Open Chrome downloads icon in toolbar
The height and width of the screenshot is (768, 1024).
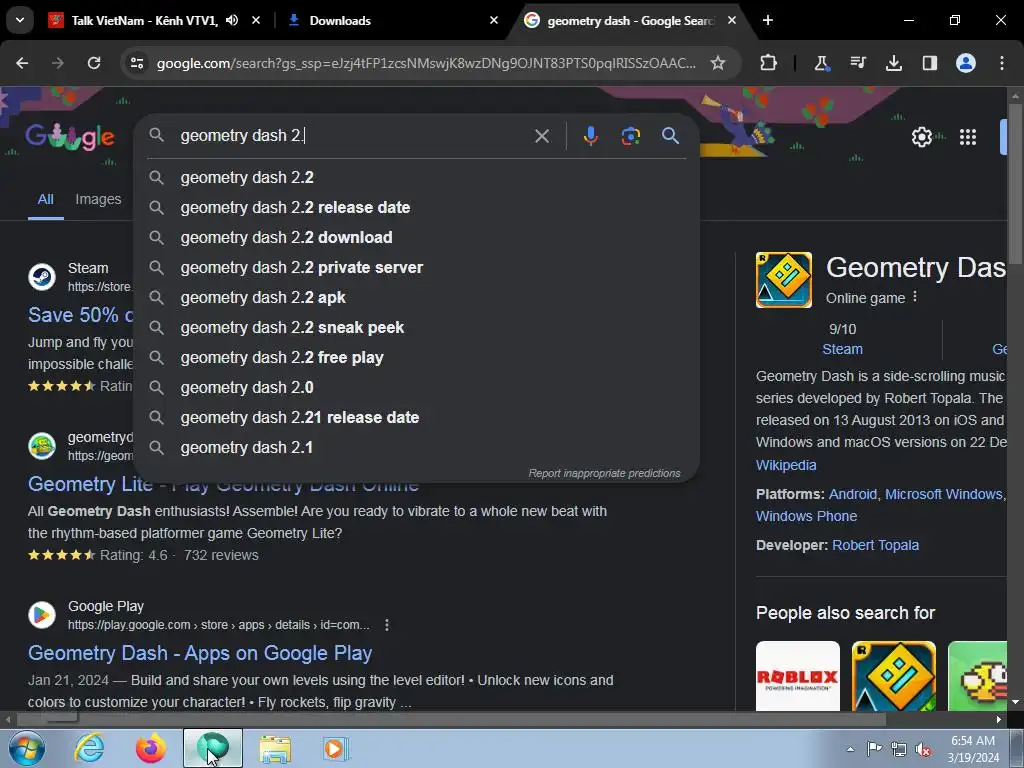893,63
